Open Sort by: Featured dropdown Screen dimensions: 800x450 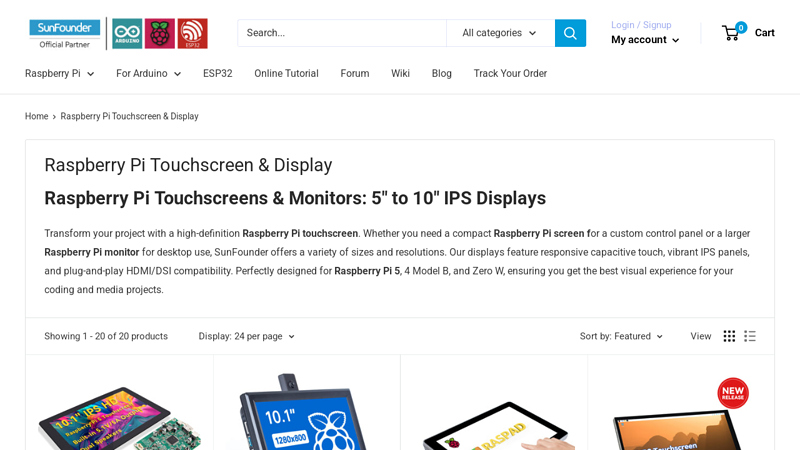(621, 336)
